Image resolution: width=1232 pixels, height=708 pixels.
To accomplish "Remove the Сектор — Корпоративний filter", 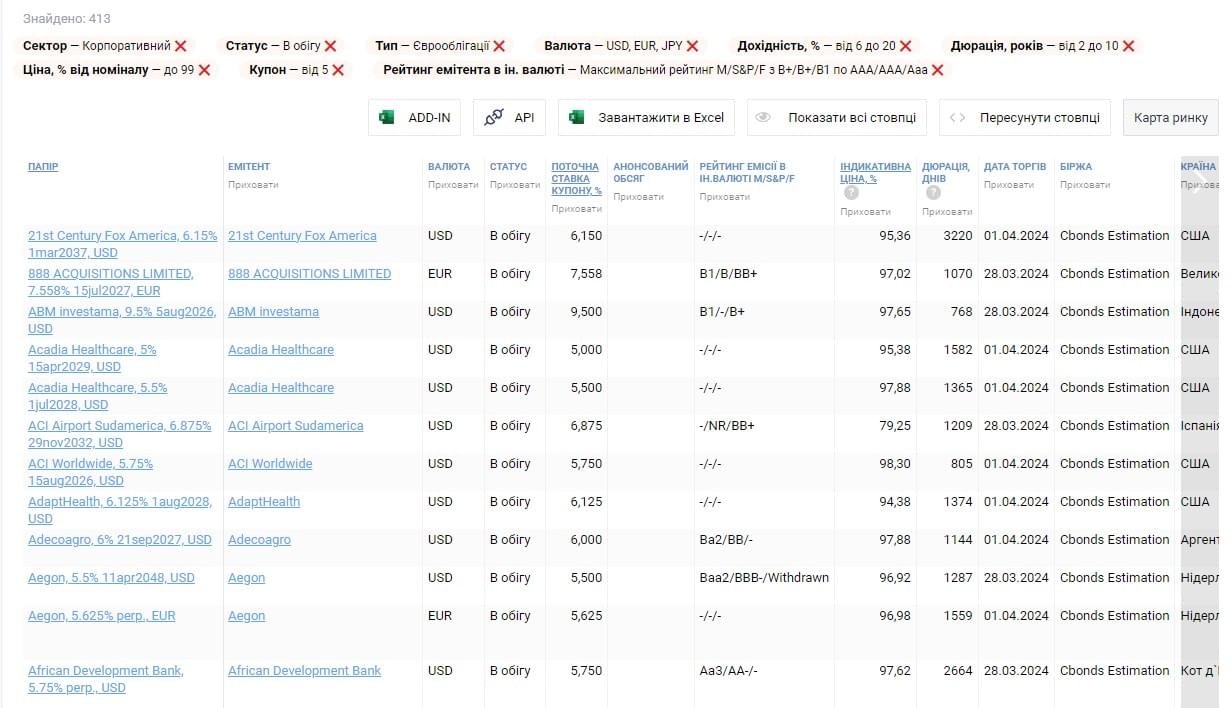I will (x=180, y=46).
